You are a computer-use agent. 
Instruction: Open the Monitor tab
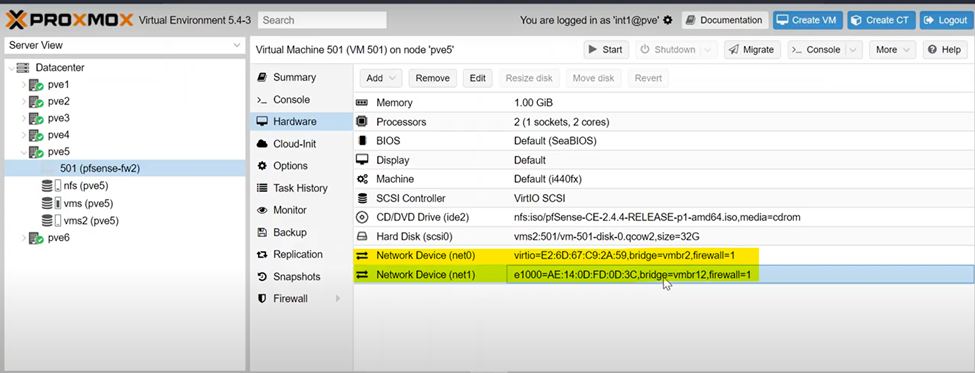[301, 210]
